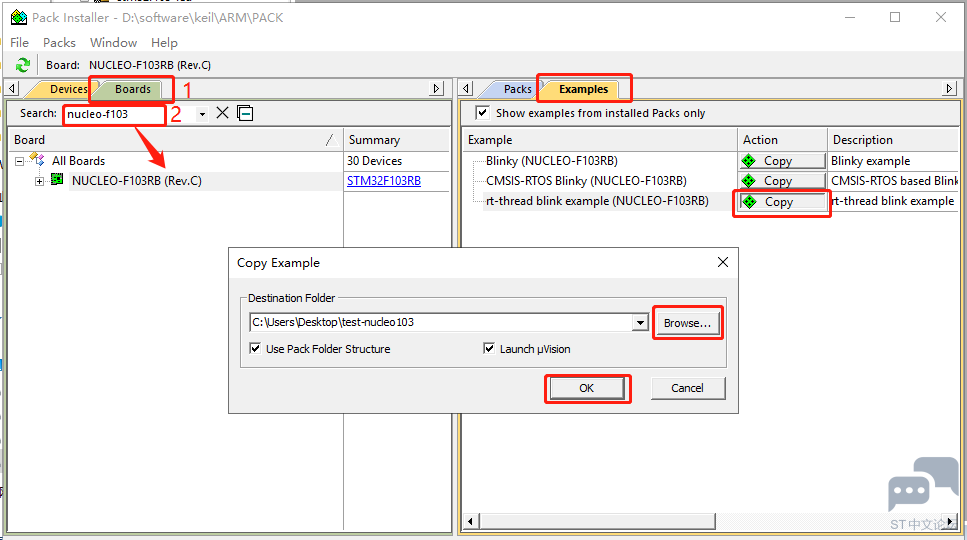The image size is (967, 540).
Task: Toggle Use Pack Folder Structure checkbox
Action: coord(255,348)
